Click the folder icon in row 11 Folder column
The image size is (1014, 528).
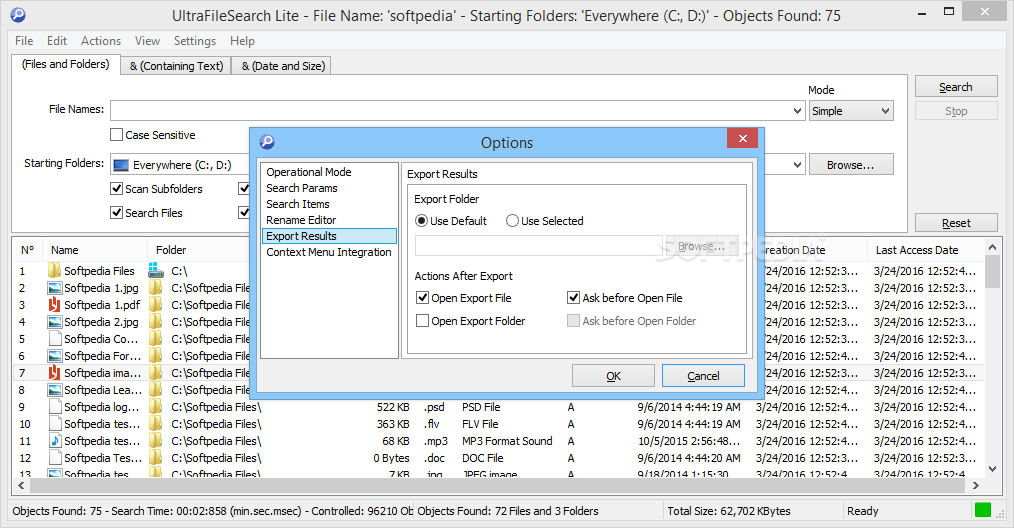coord(156,441)
